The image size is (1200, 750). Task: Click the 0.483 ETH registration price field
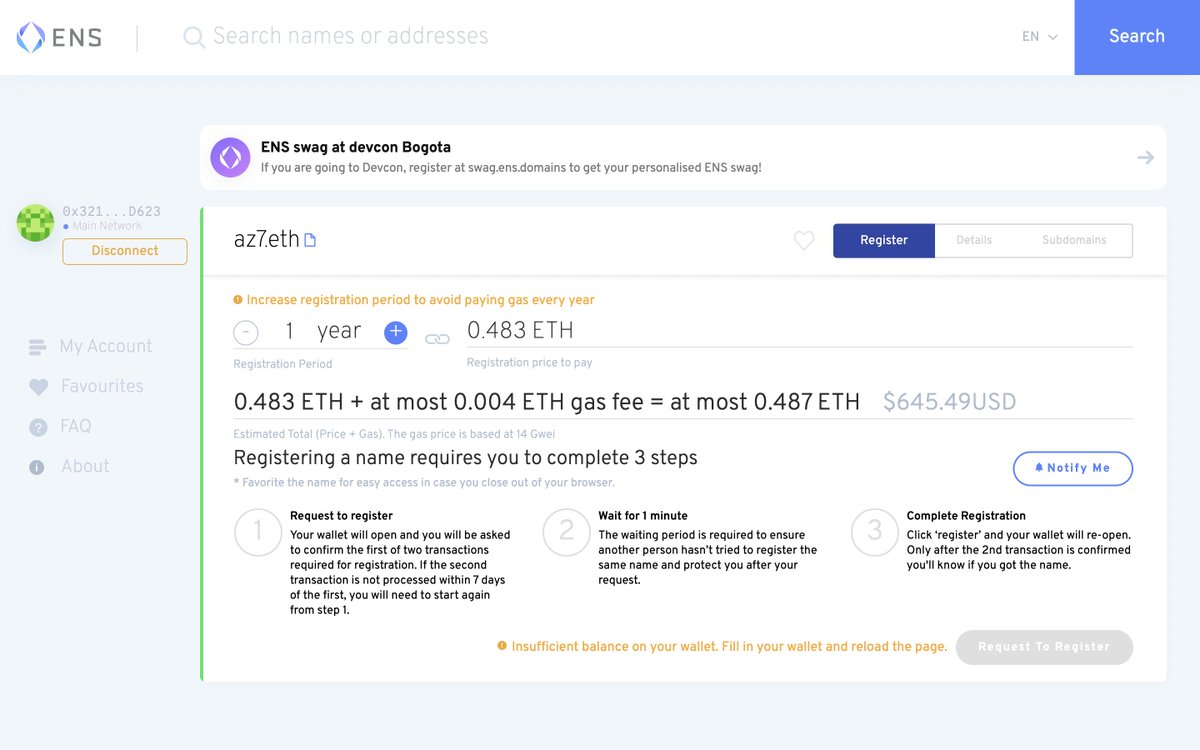pyautogui.click(x=799, y=331)
